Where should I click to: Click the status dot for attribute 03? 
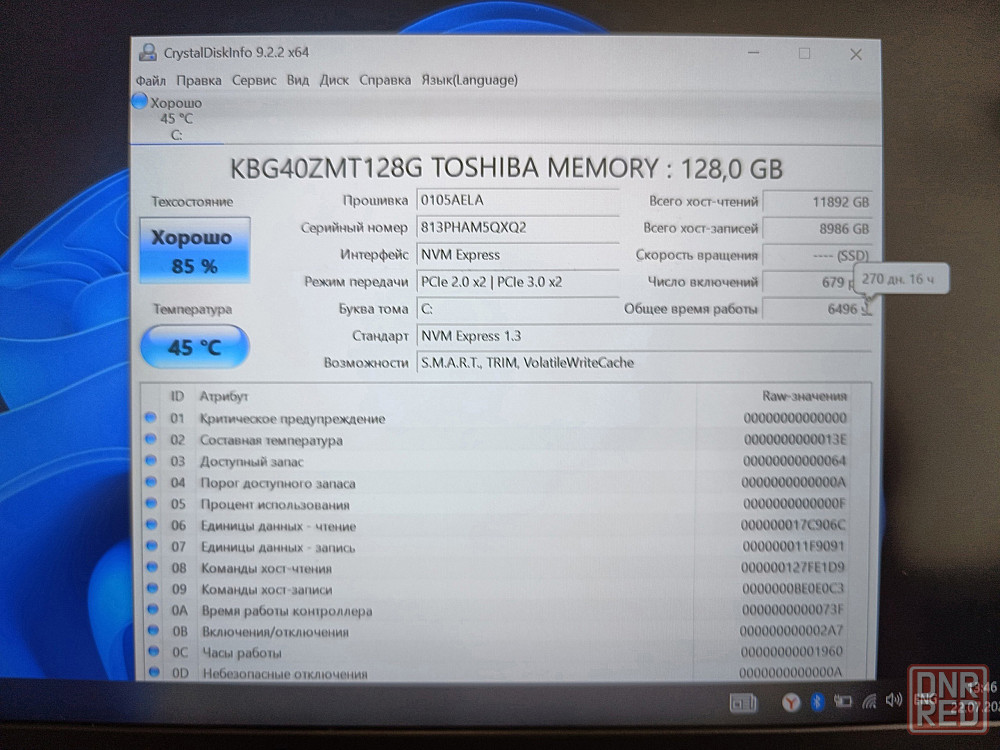pyautogui.click(x=151, y=460)
